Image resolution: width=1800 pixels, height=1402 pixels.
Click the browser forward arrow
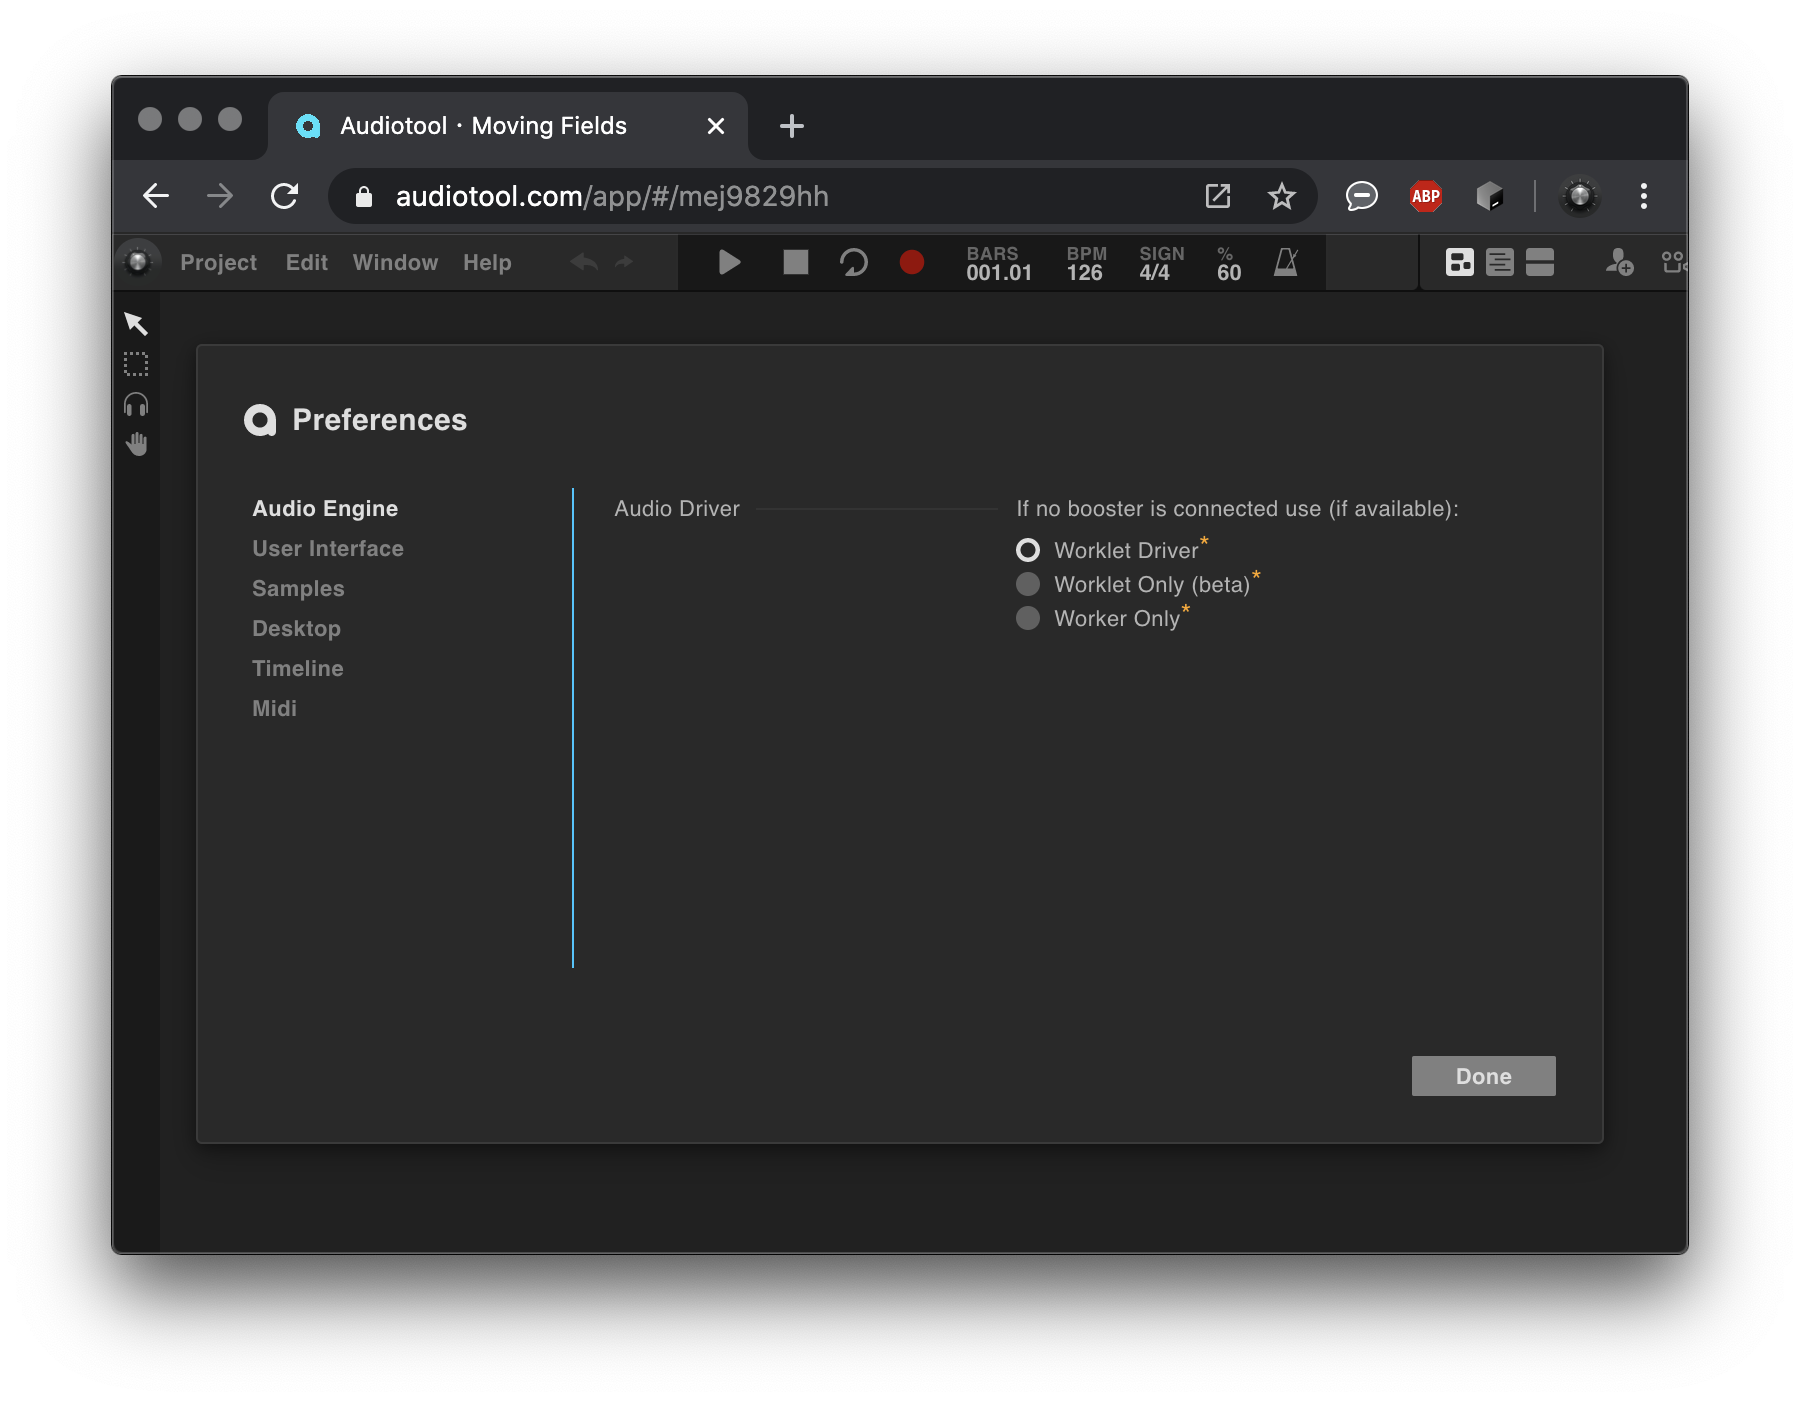coord(220,196)
